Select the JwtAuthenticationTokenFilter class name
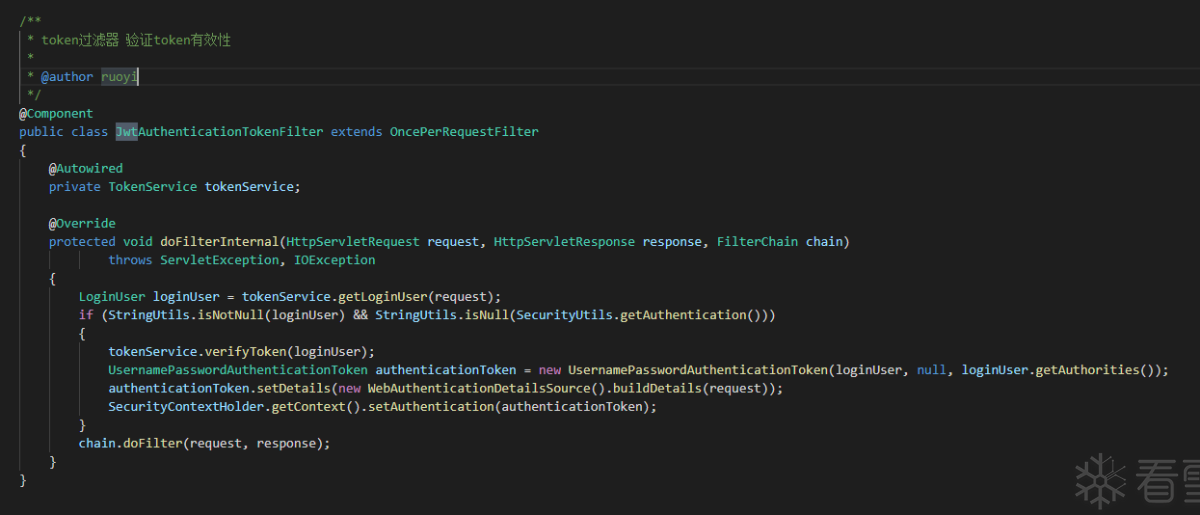 pyautogui.click(x=219, y=132)
